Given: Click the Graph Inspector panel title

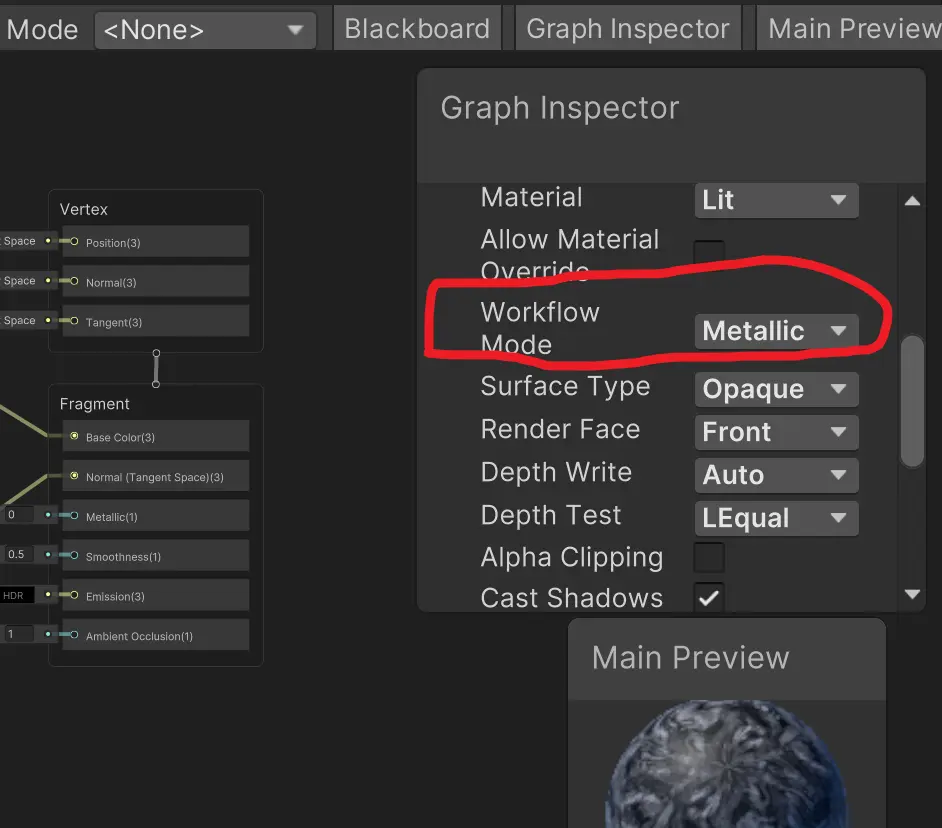Looking at the screenshot, I should pyautogui.click(x=560, y=108).
